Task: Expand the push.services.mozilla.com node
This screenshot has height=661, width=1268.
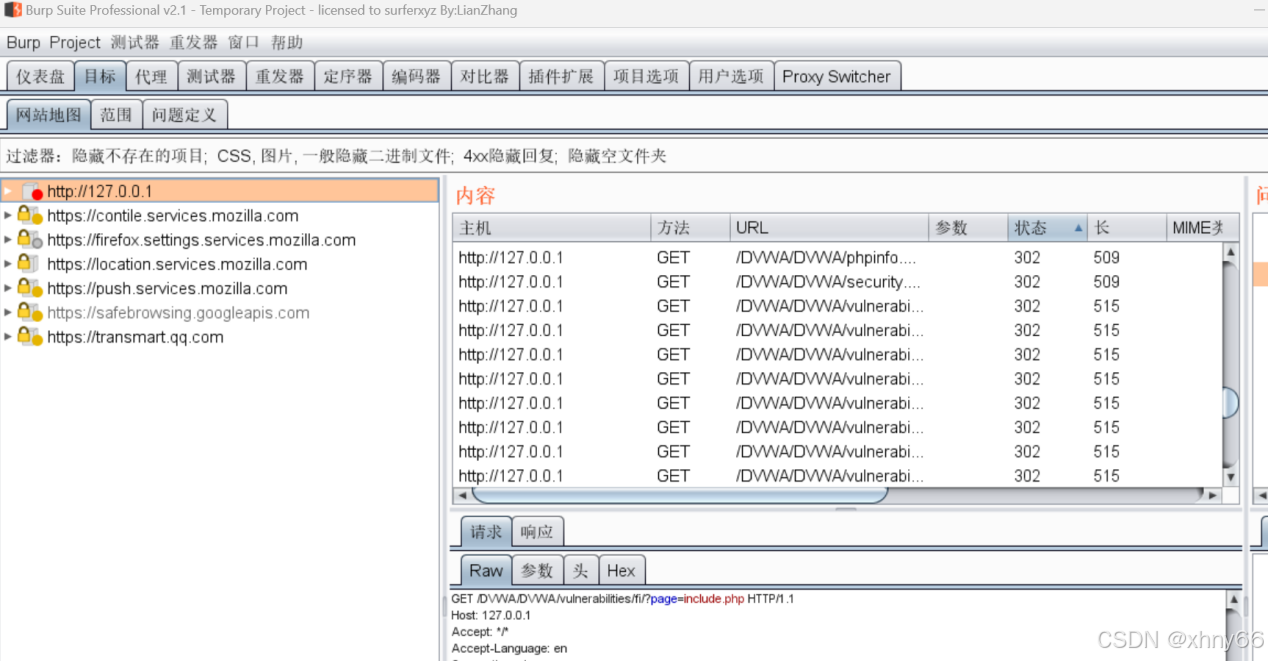Action: tap(8, 288)
